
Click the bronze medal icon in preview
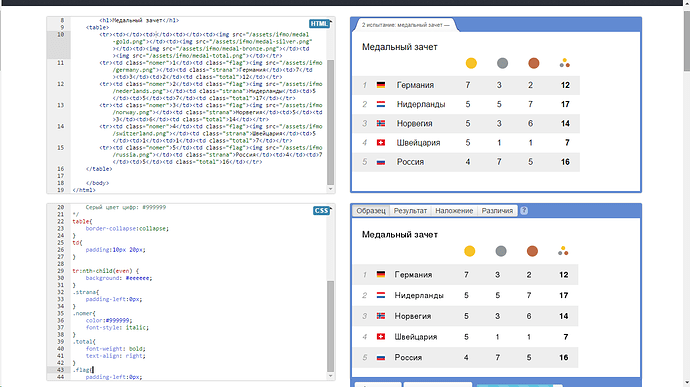pyautogui.click(x=533, y=63)
